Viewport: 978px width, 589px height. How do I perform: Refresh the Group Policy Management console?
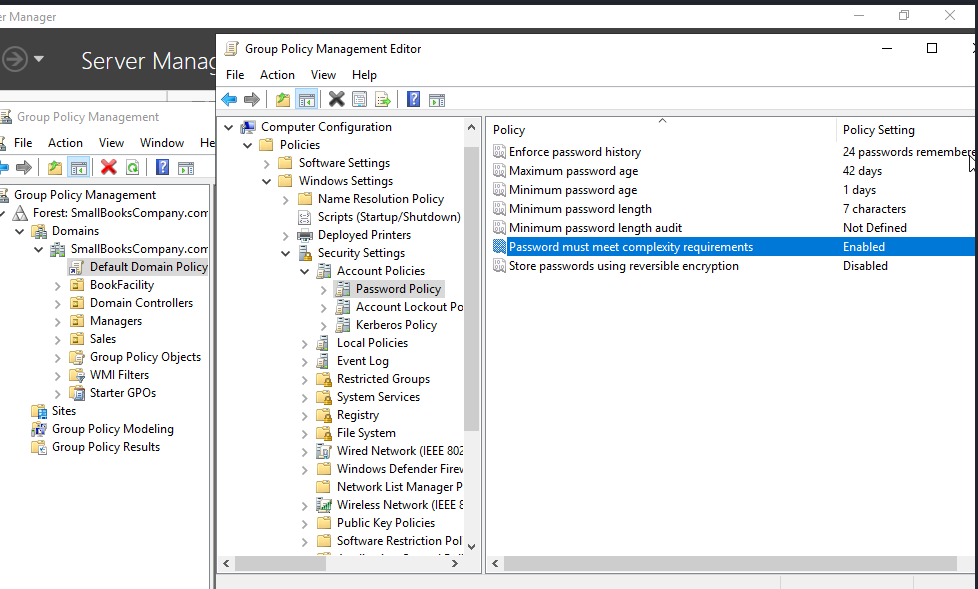[x=132, y=167]
